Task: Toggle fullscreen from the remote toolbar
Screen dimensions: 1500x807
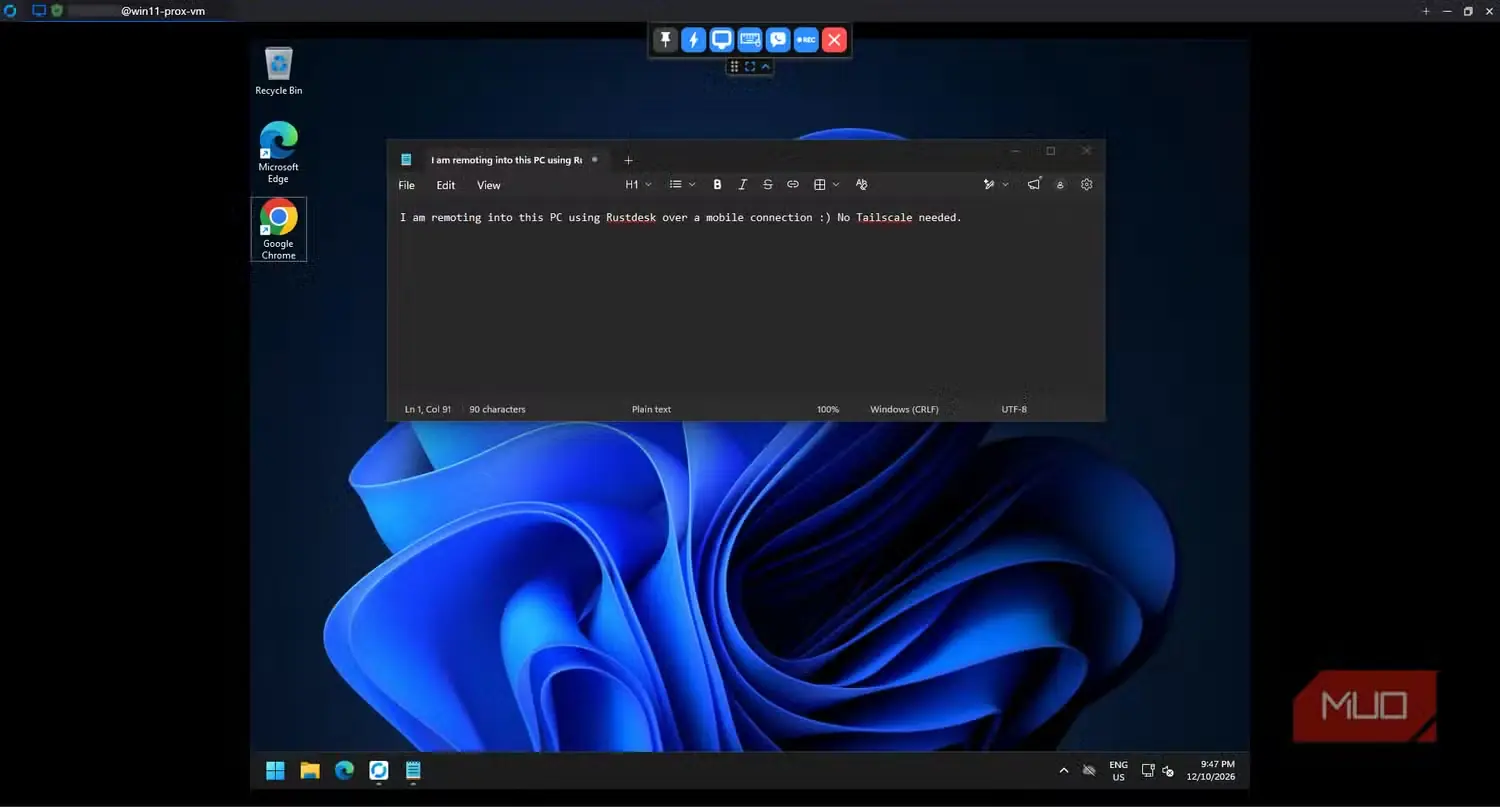Action: point(750,66)
